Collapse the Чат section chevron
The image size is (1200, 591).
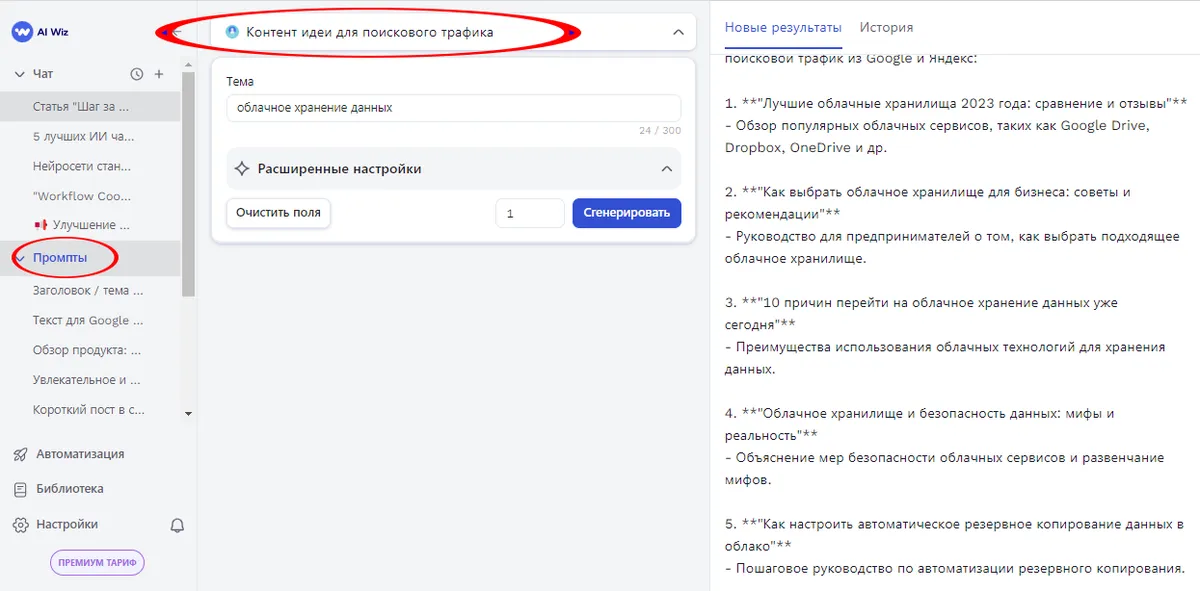[18, 74]
